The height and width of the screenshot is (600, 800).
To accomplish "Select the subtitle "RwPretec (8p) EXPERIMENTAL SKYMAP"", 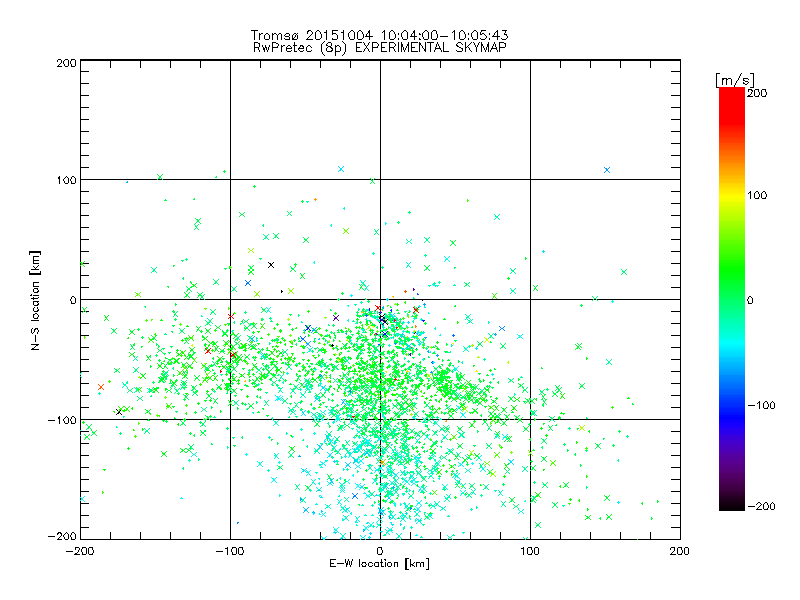I will tap(380, 47).
